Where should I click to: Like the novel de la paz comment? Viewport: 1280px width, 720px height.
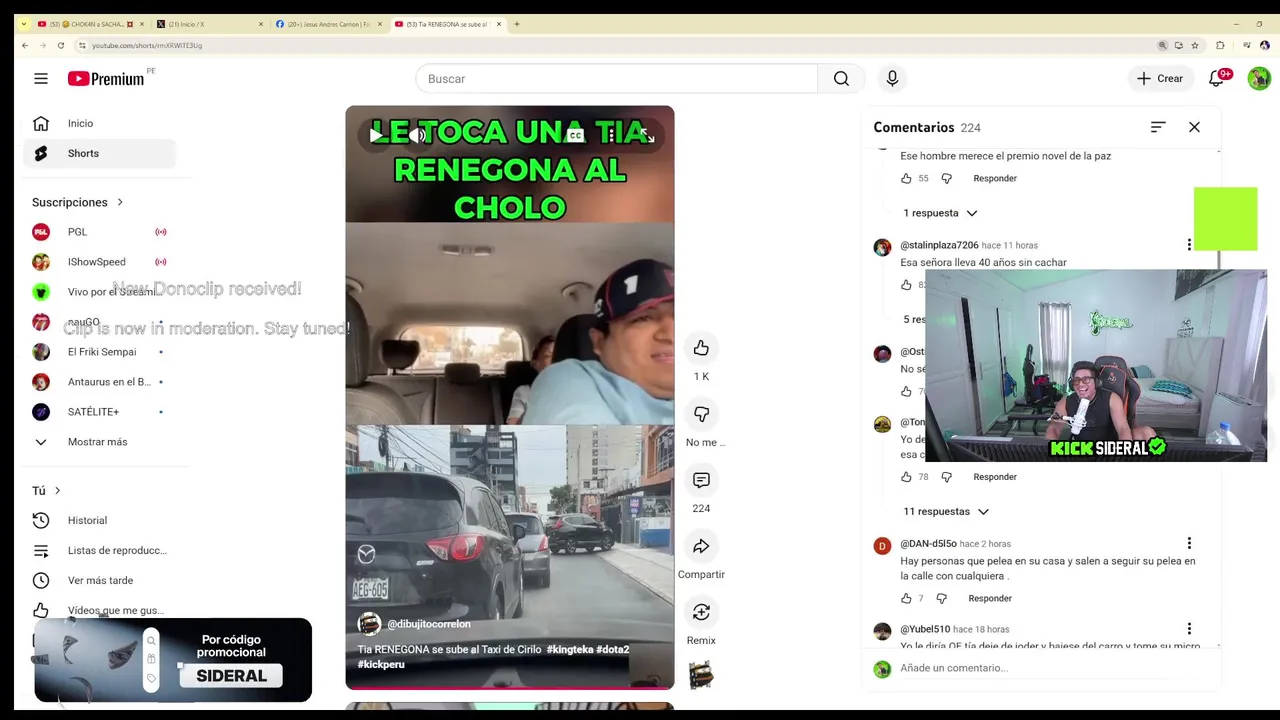pos(906,179)
